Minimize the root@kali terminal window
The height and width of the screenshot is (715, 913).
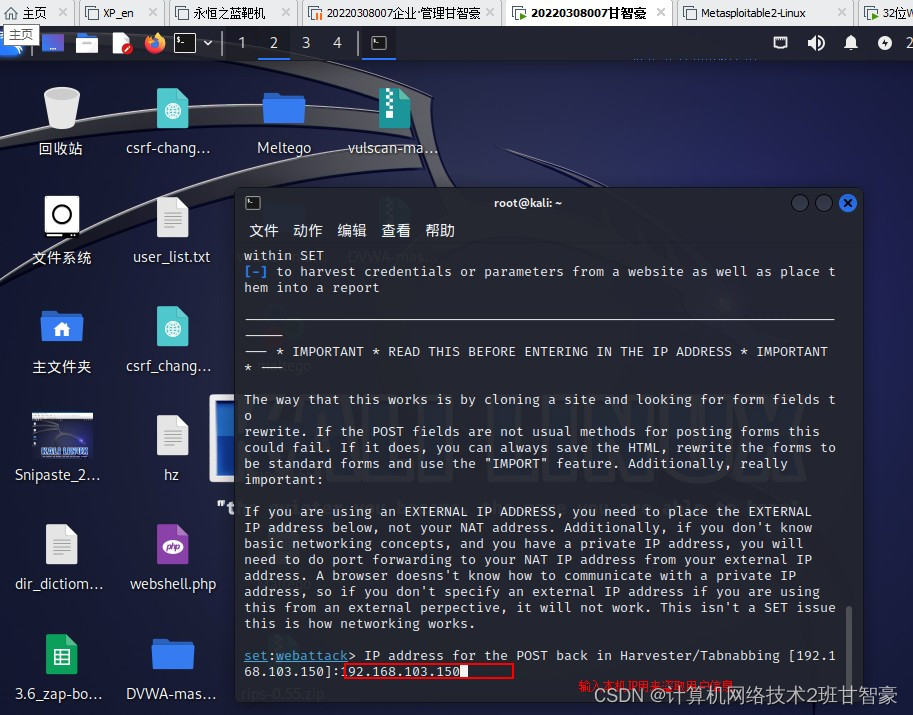[800, 203]
